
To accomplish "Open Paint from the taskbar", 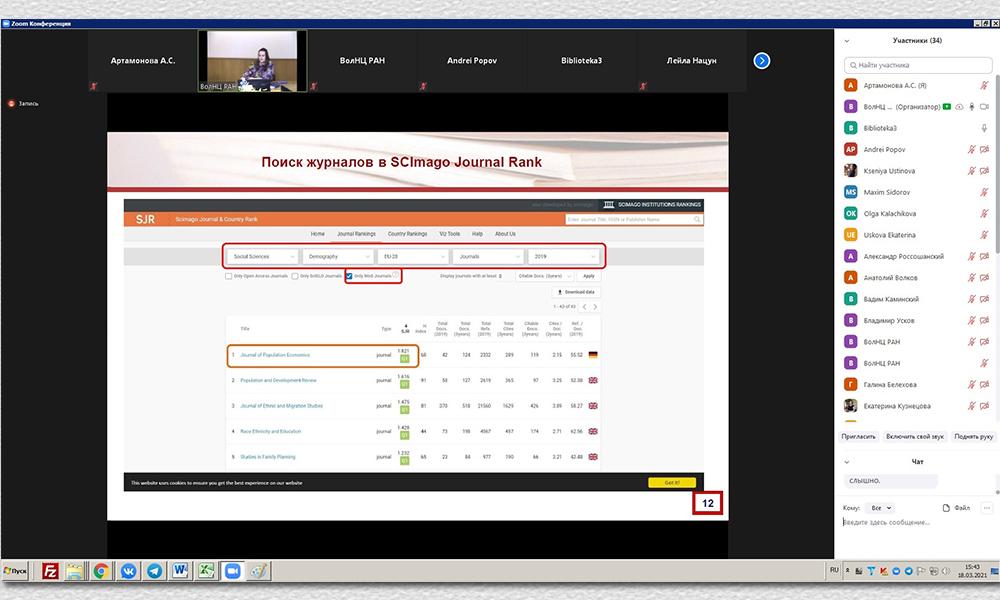I will (x=259, y=571).
